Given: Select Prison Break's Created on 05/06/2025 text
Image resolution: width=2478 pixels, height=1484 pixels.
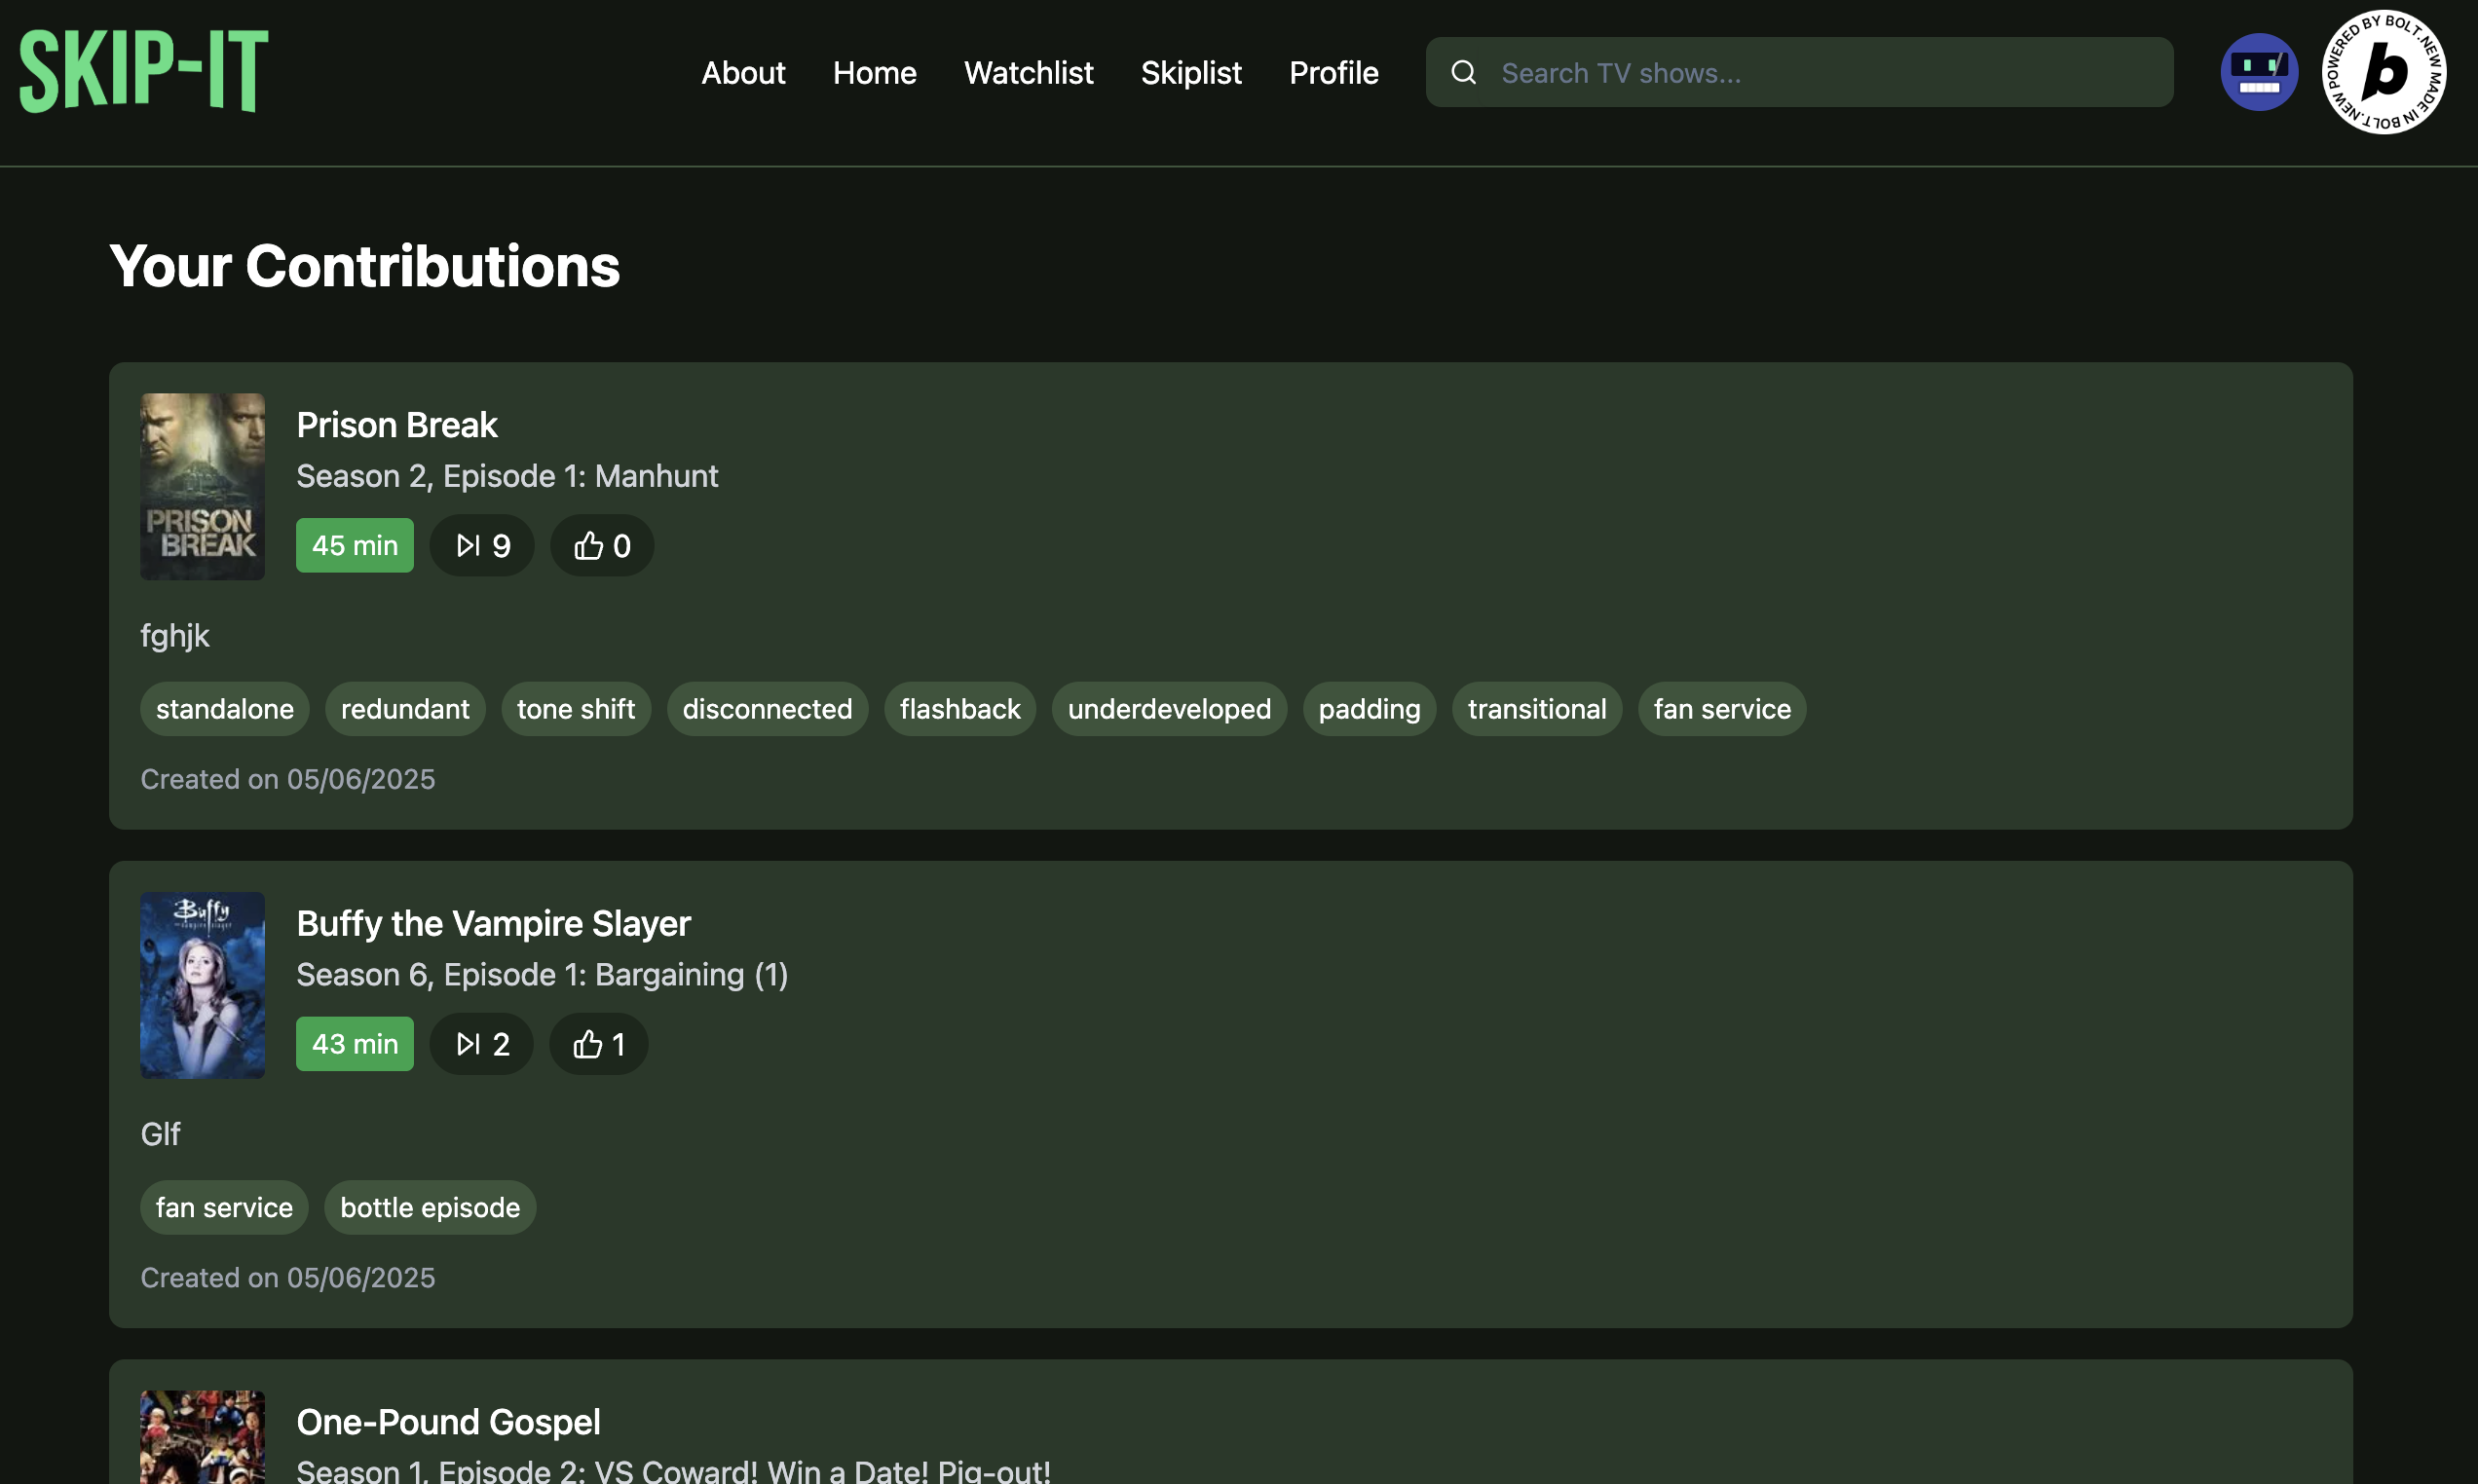Looking at the screenshot, I should pos(288,780).
